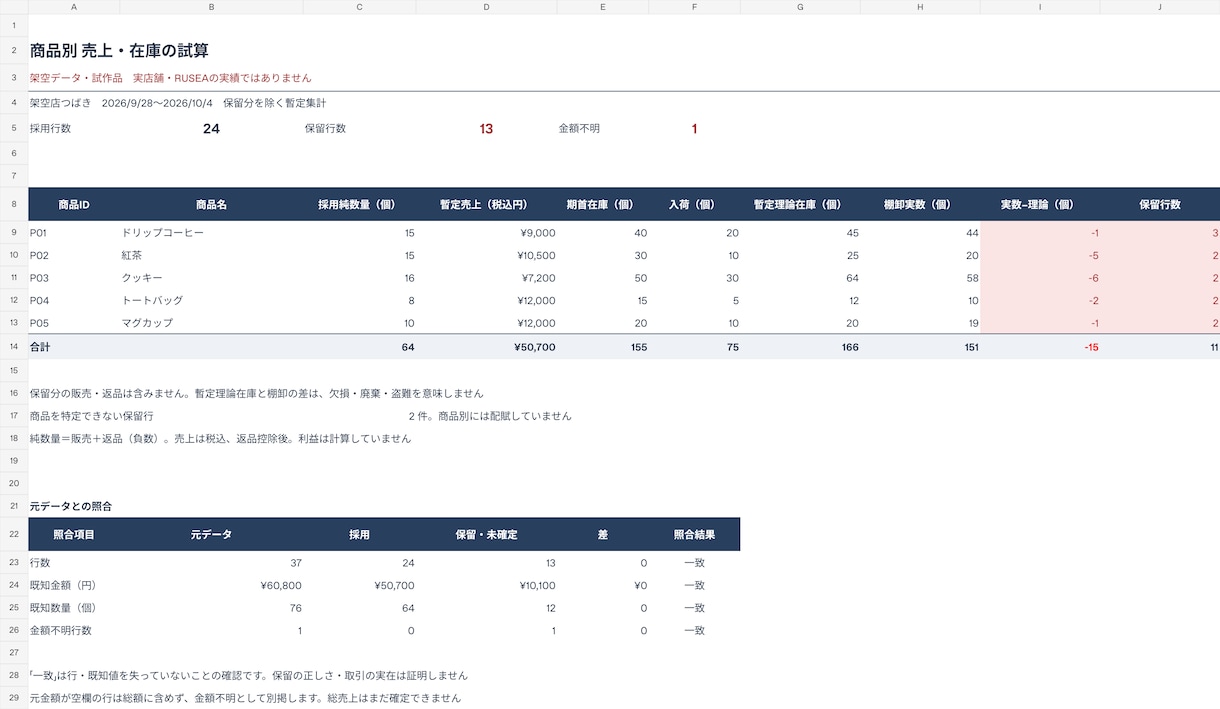Click the ¥60,800 source data cell

pos(211,585)
